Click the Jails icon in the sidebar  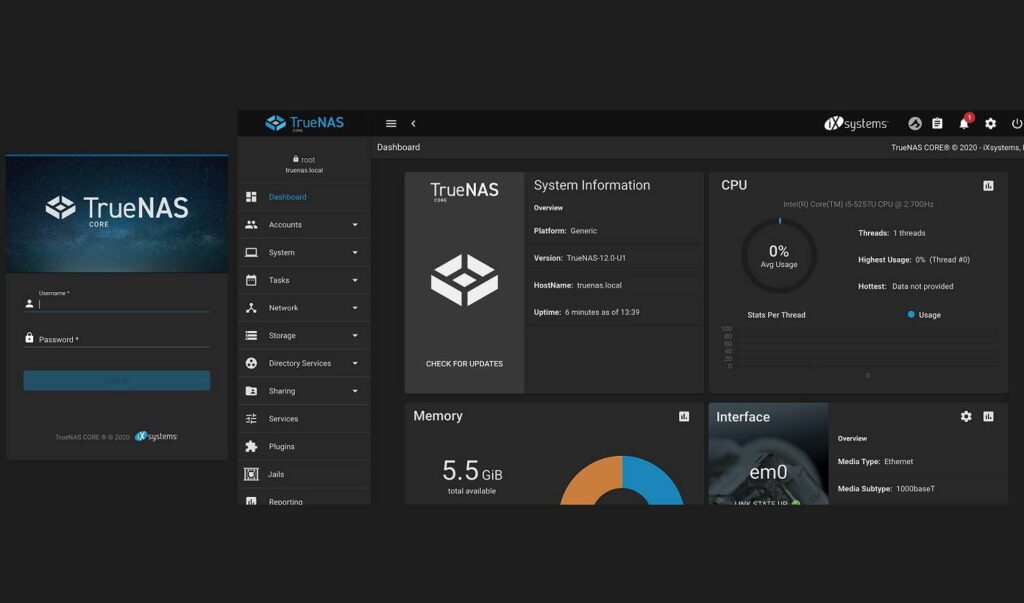253,474
